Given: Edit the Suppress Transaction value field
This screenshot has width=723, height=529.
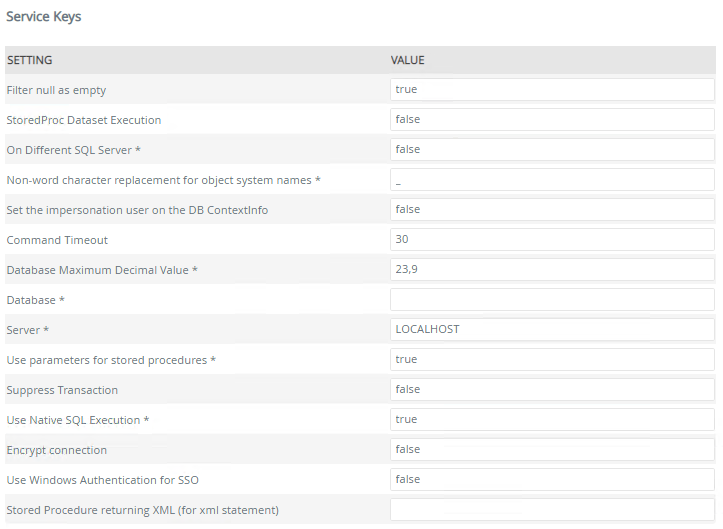Looking at the screenshot, I should pyautogui.click(x=552, y=389).
